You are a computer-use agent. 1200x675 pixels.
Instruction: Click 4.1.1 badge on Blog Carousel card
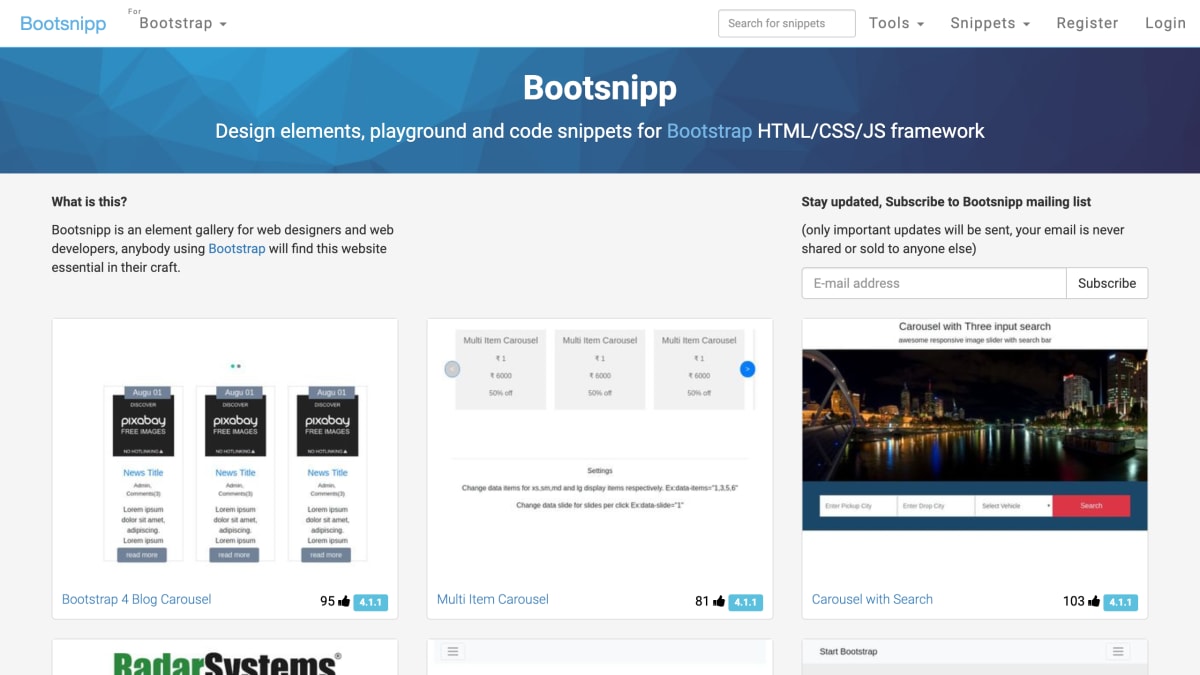coord(370,602)
